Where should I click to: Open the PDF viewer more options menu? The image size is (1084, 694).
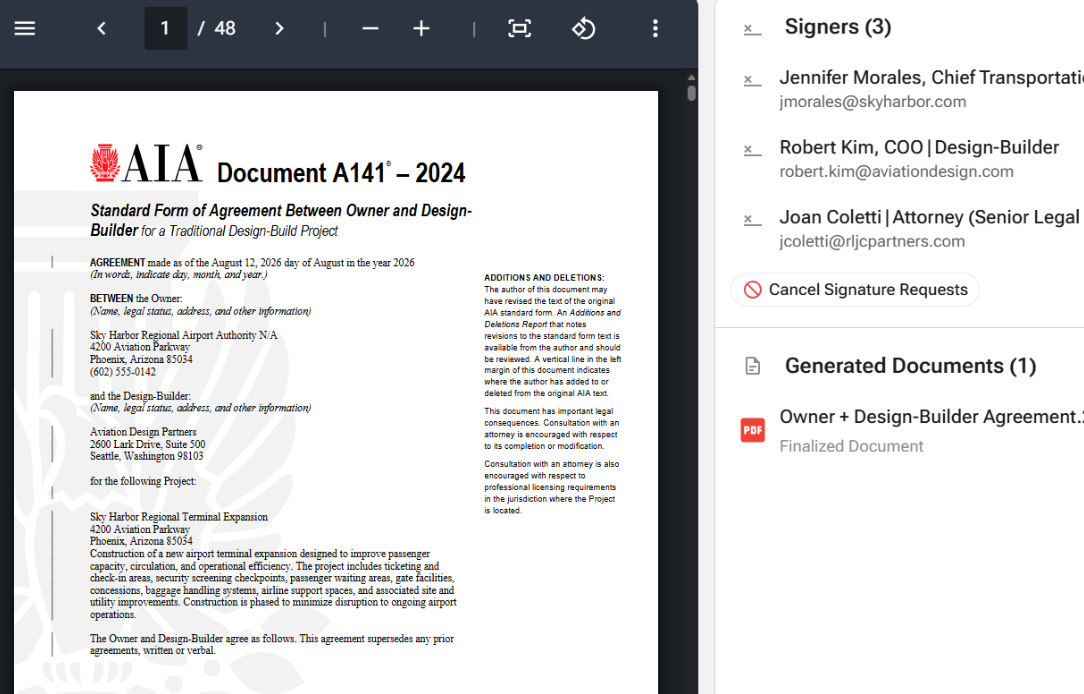[655, 28]
